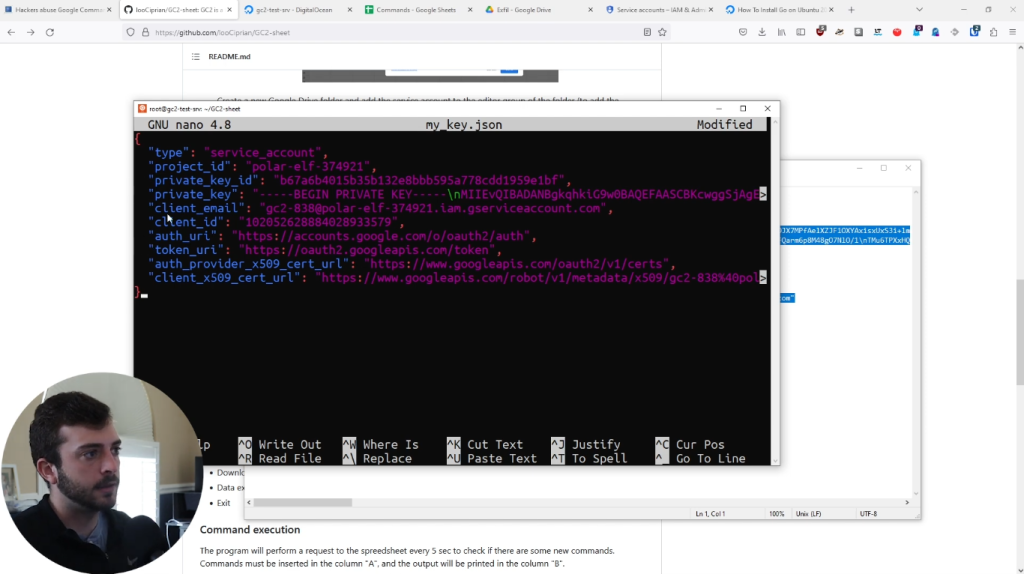
Task: Click the red round extension icon
Action: pyautogui.click(x=897, y=32)
